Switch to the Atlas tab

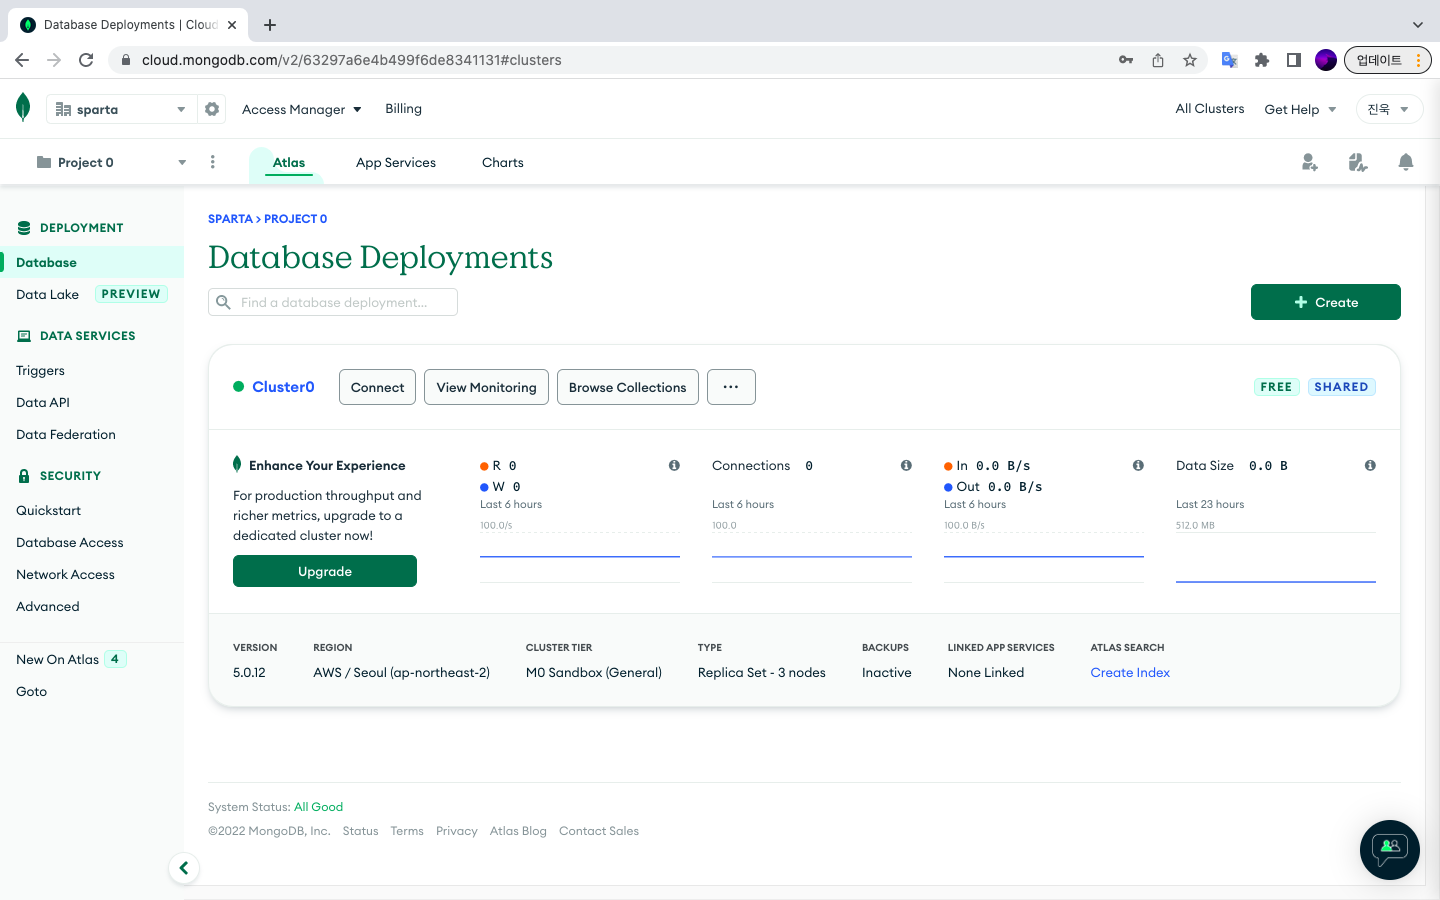coord(289,162)
